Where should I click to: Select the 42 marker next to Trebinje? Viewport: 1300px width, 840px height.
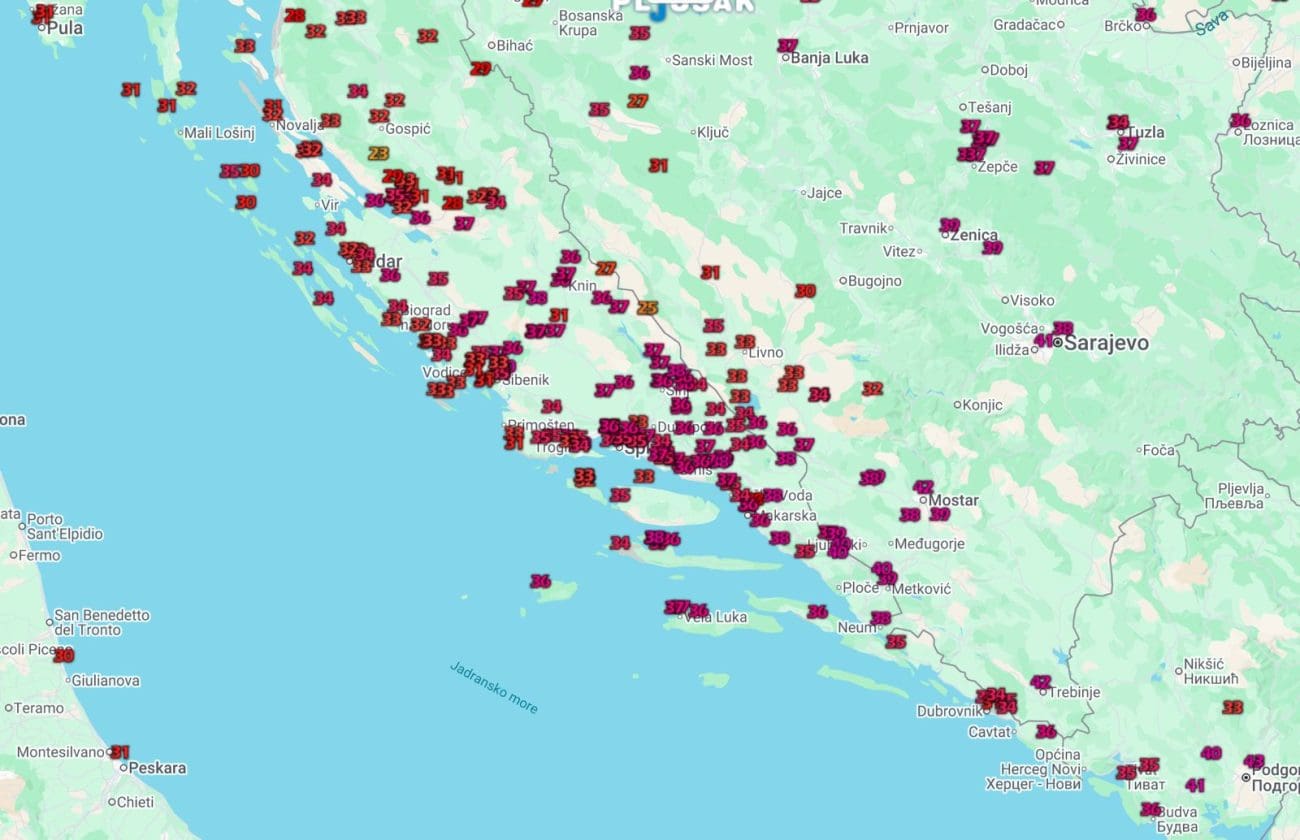coord(1040,682)
